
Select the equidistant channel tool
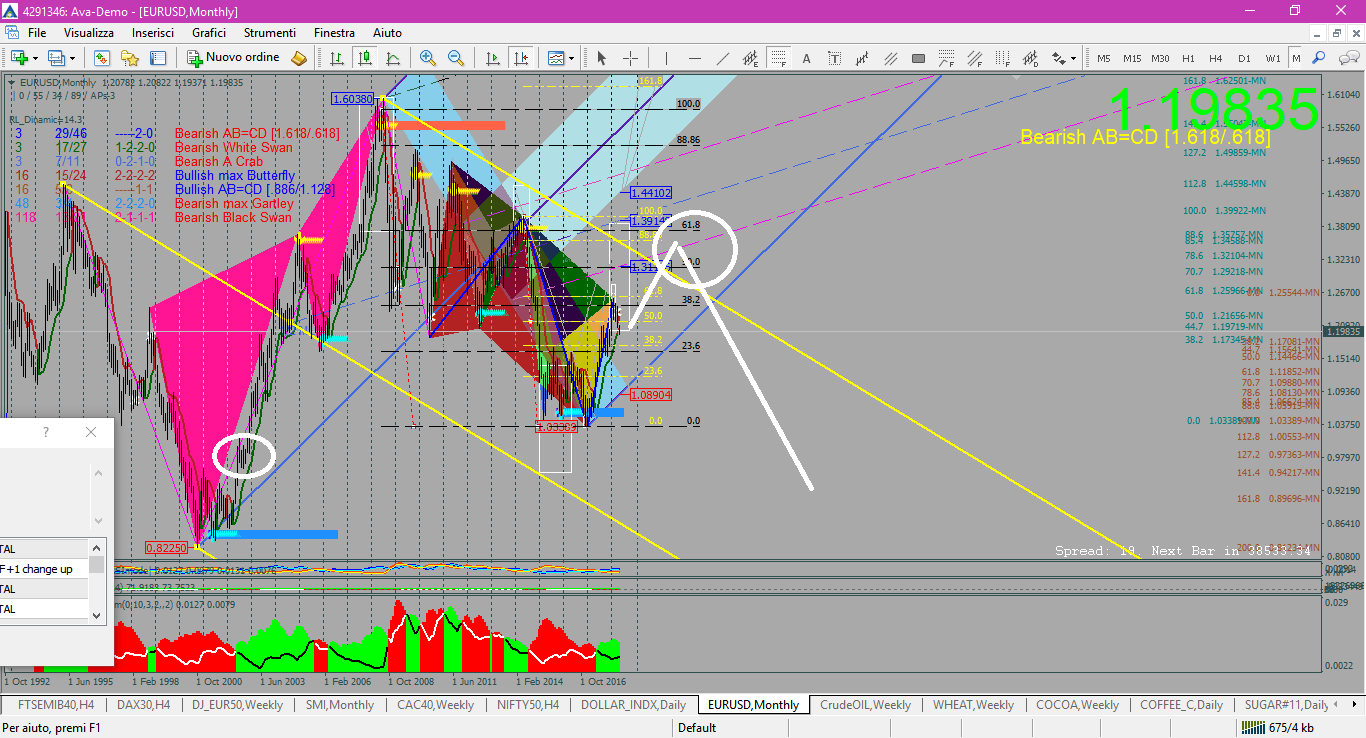750,58
